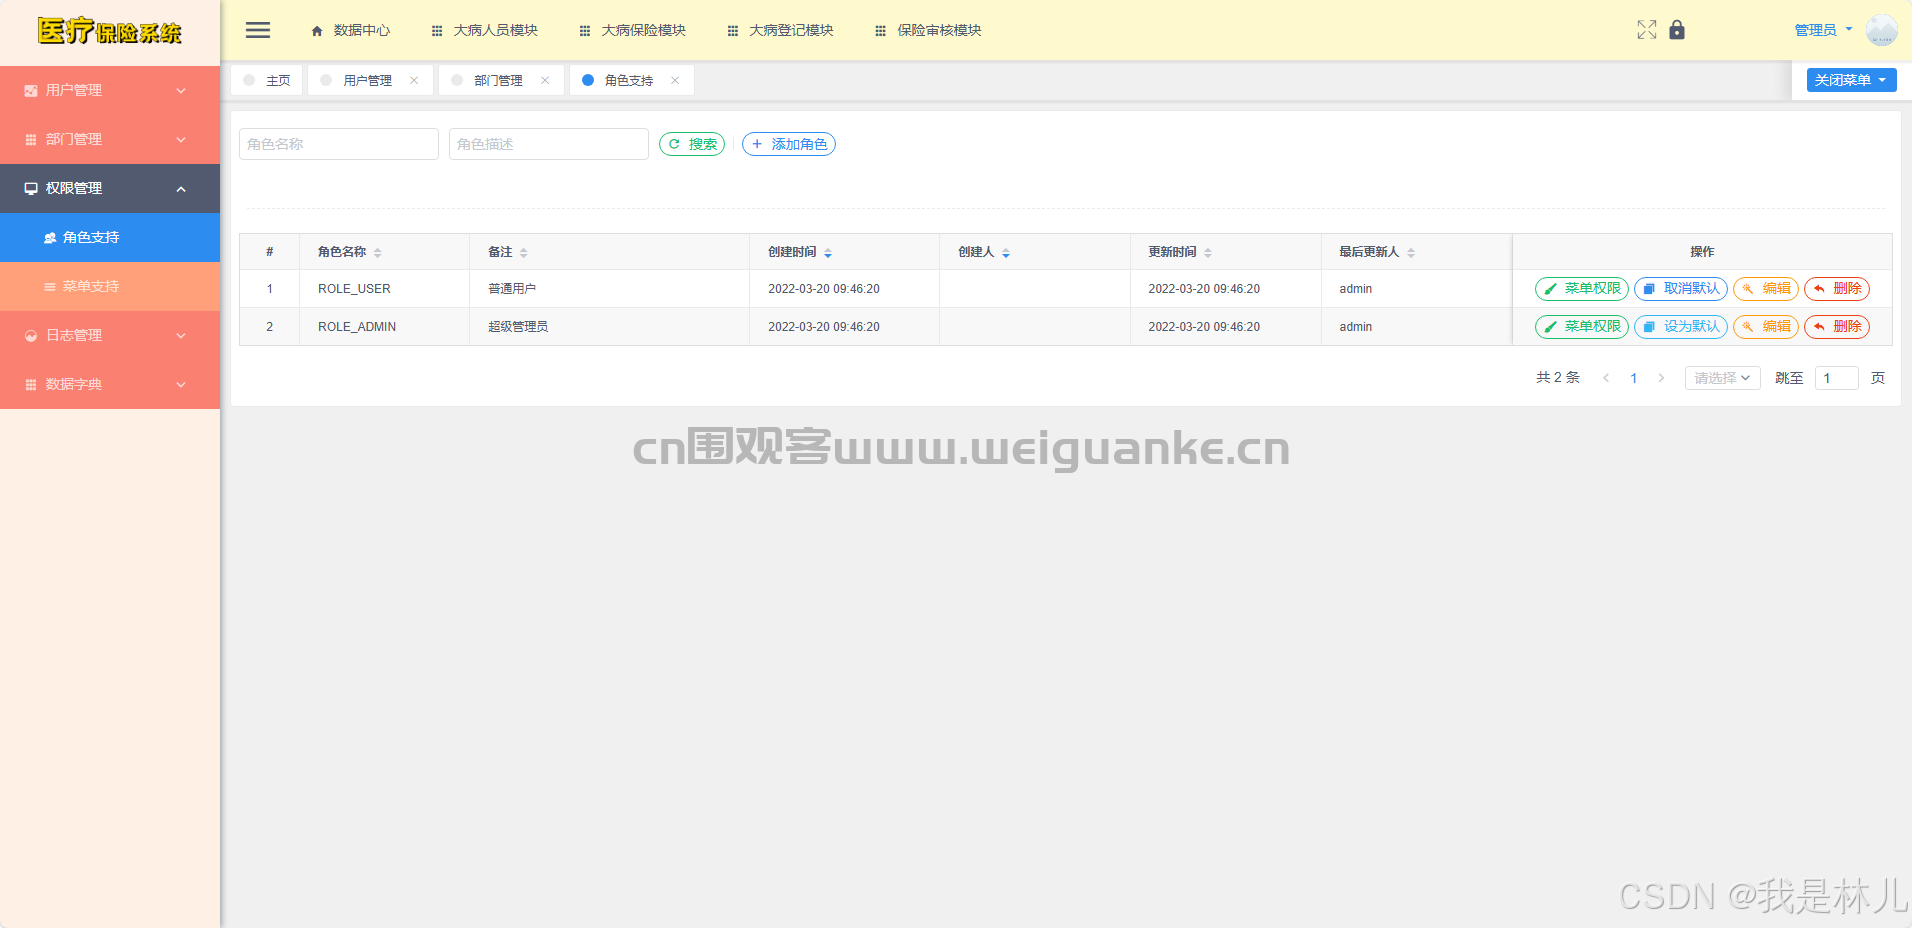Close the 用户管理 tab with its X

(414, 80)
